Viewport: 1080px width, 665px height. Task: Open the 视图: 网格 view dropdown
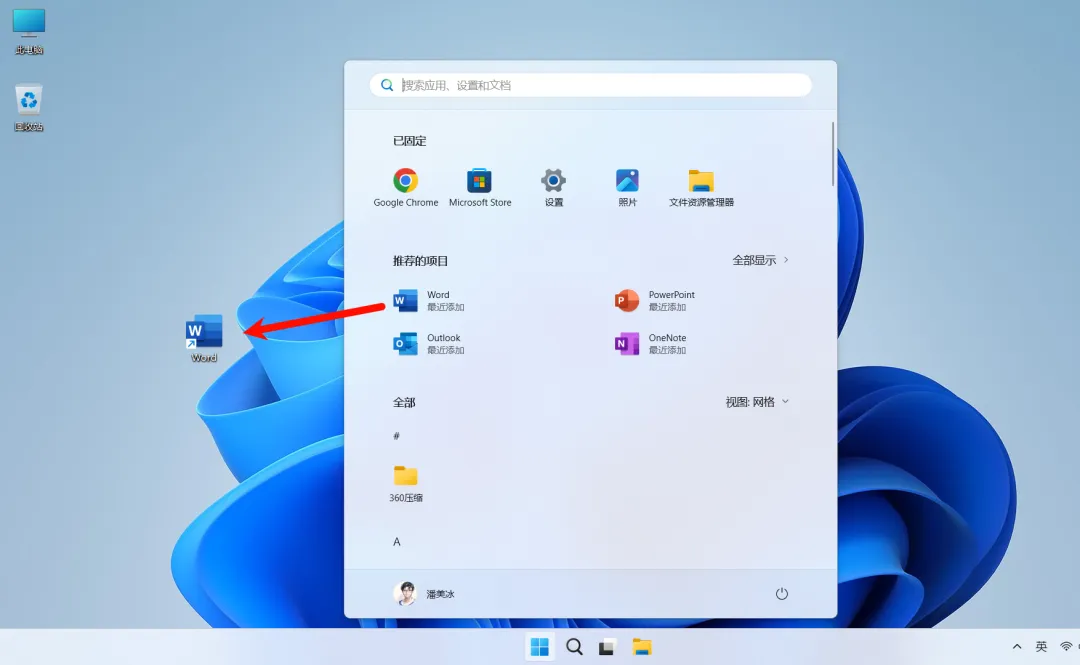[x=757, y=402]
